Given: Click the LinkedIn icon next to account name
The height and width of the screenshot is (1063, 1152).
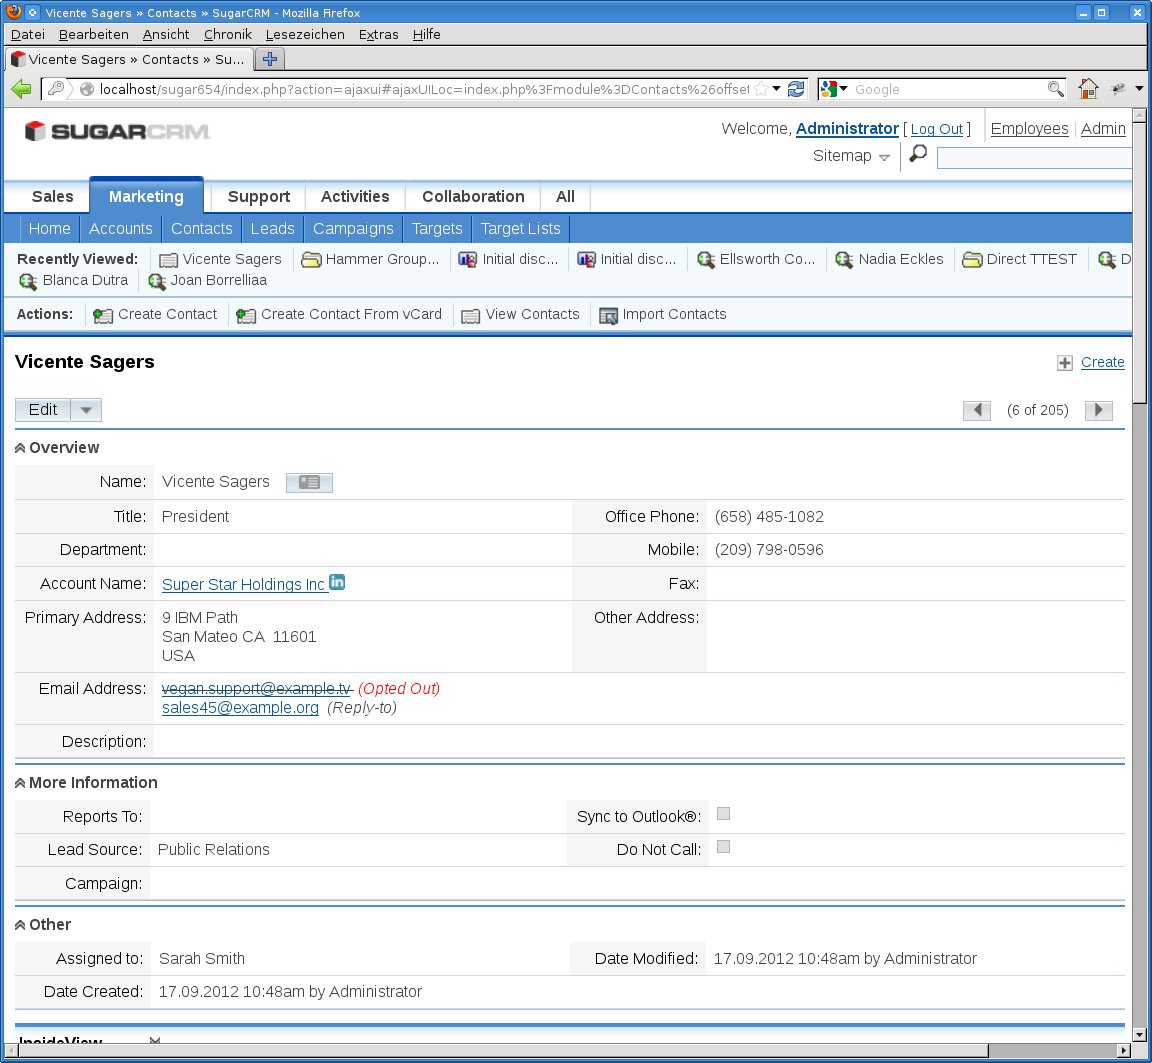Looking at the screenshot, I should pyautogui.click(x=337, y=582).
